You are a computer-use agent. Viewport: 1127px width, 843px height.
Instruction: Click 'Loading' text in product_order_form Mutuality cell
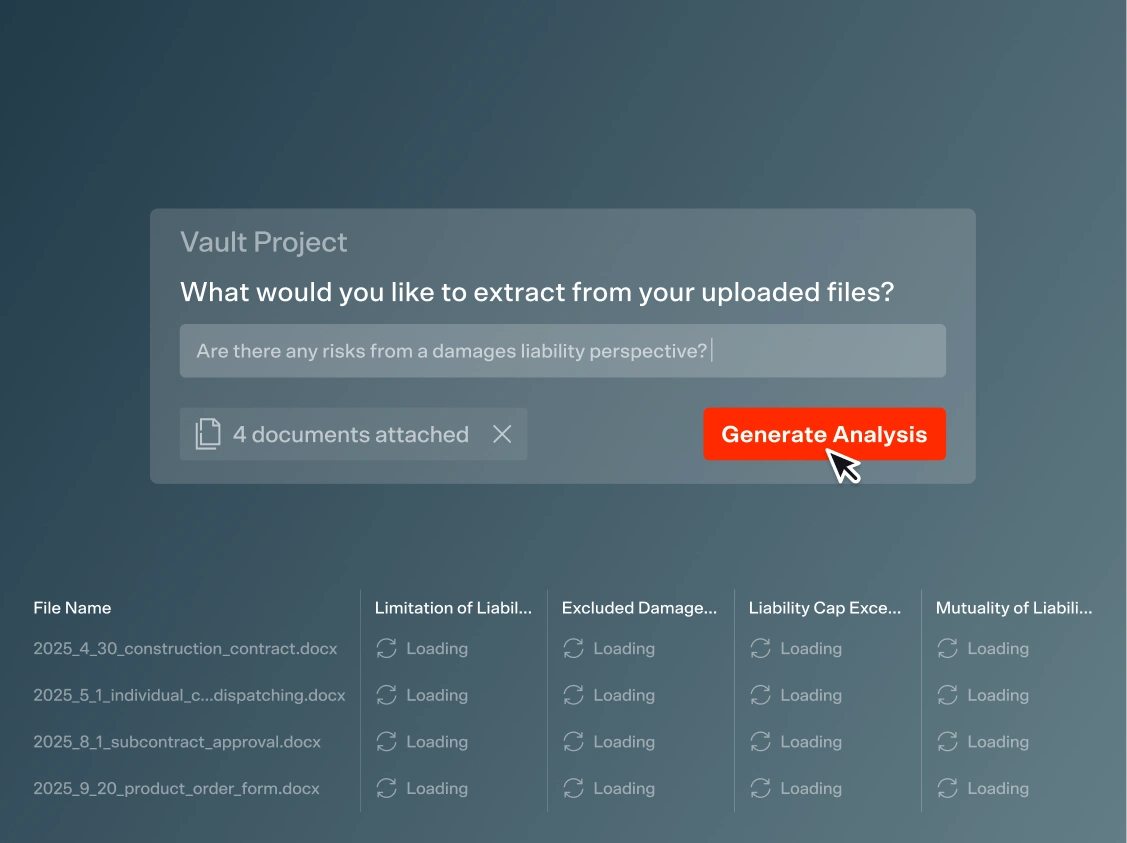[x=998, y=789]
